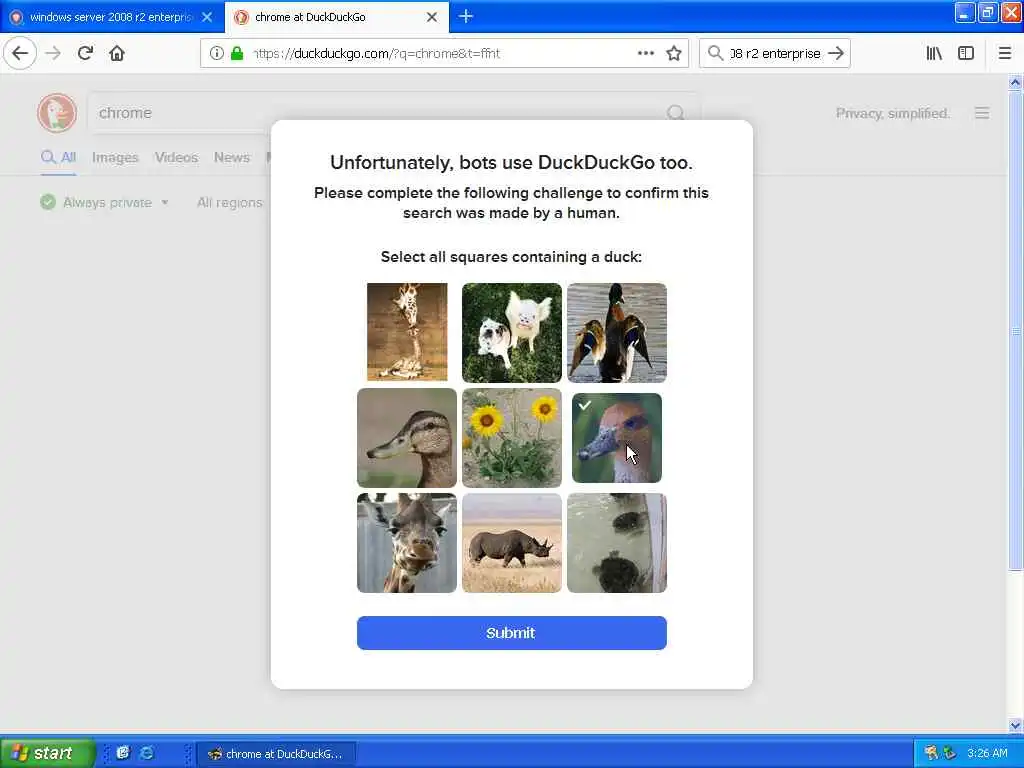
Task: Select the brown female duck head square
Action: [x=407, y=438]
